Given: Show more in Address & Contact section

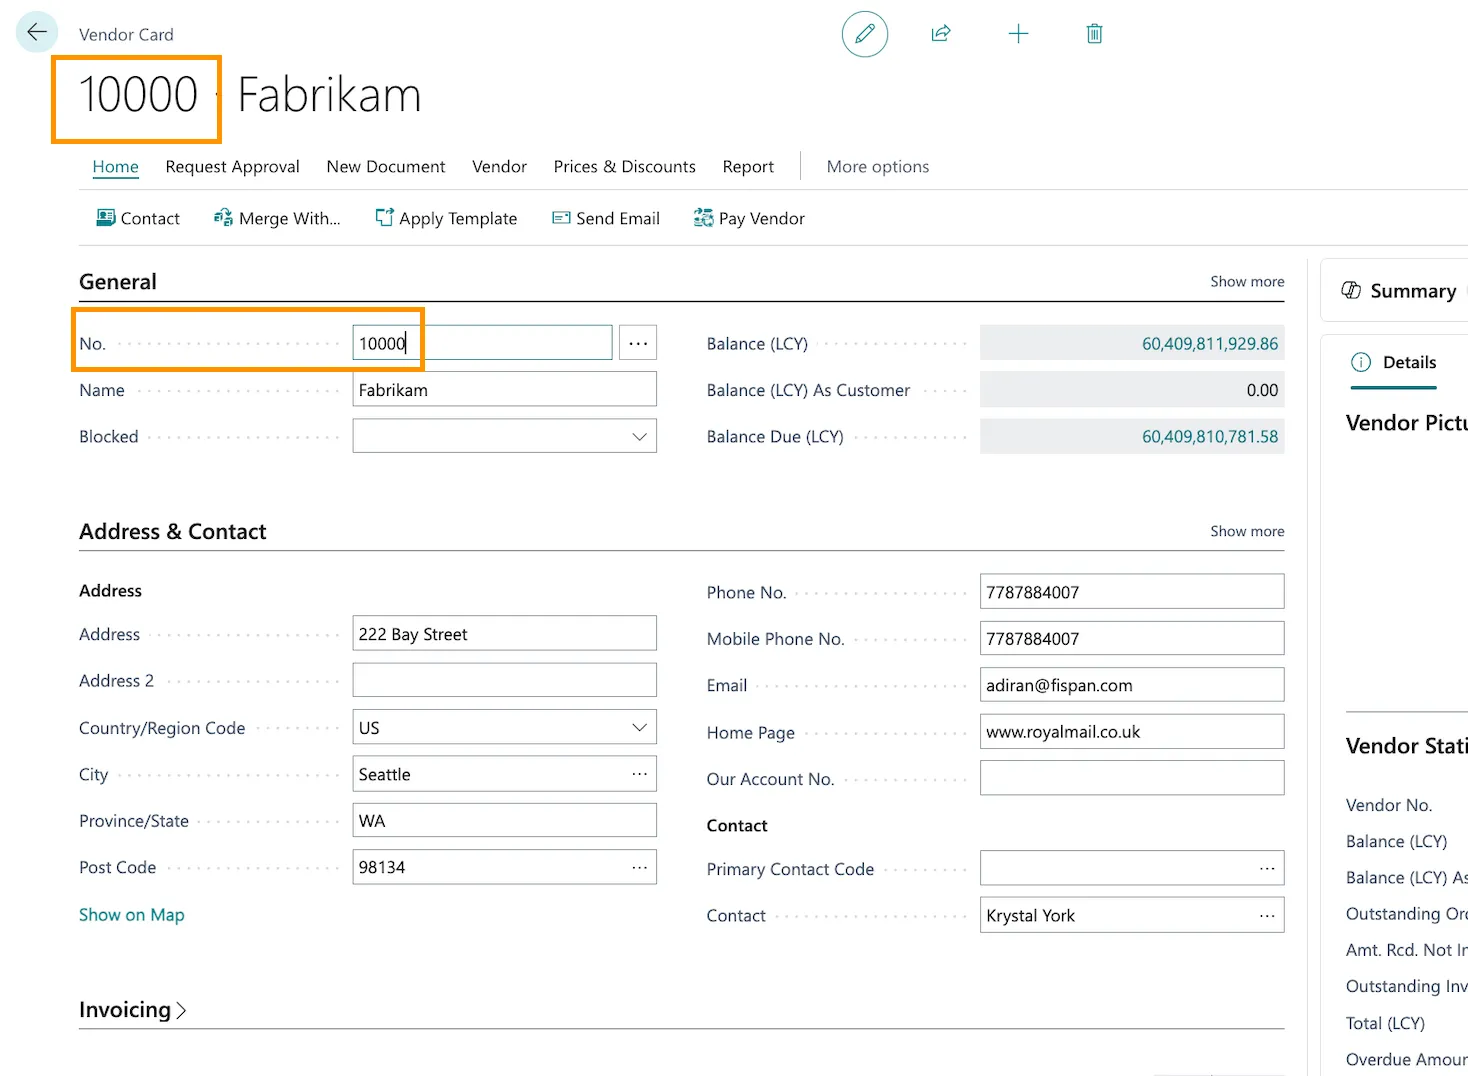Looking at the screenshot, I should 1247,531.
